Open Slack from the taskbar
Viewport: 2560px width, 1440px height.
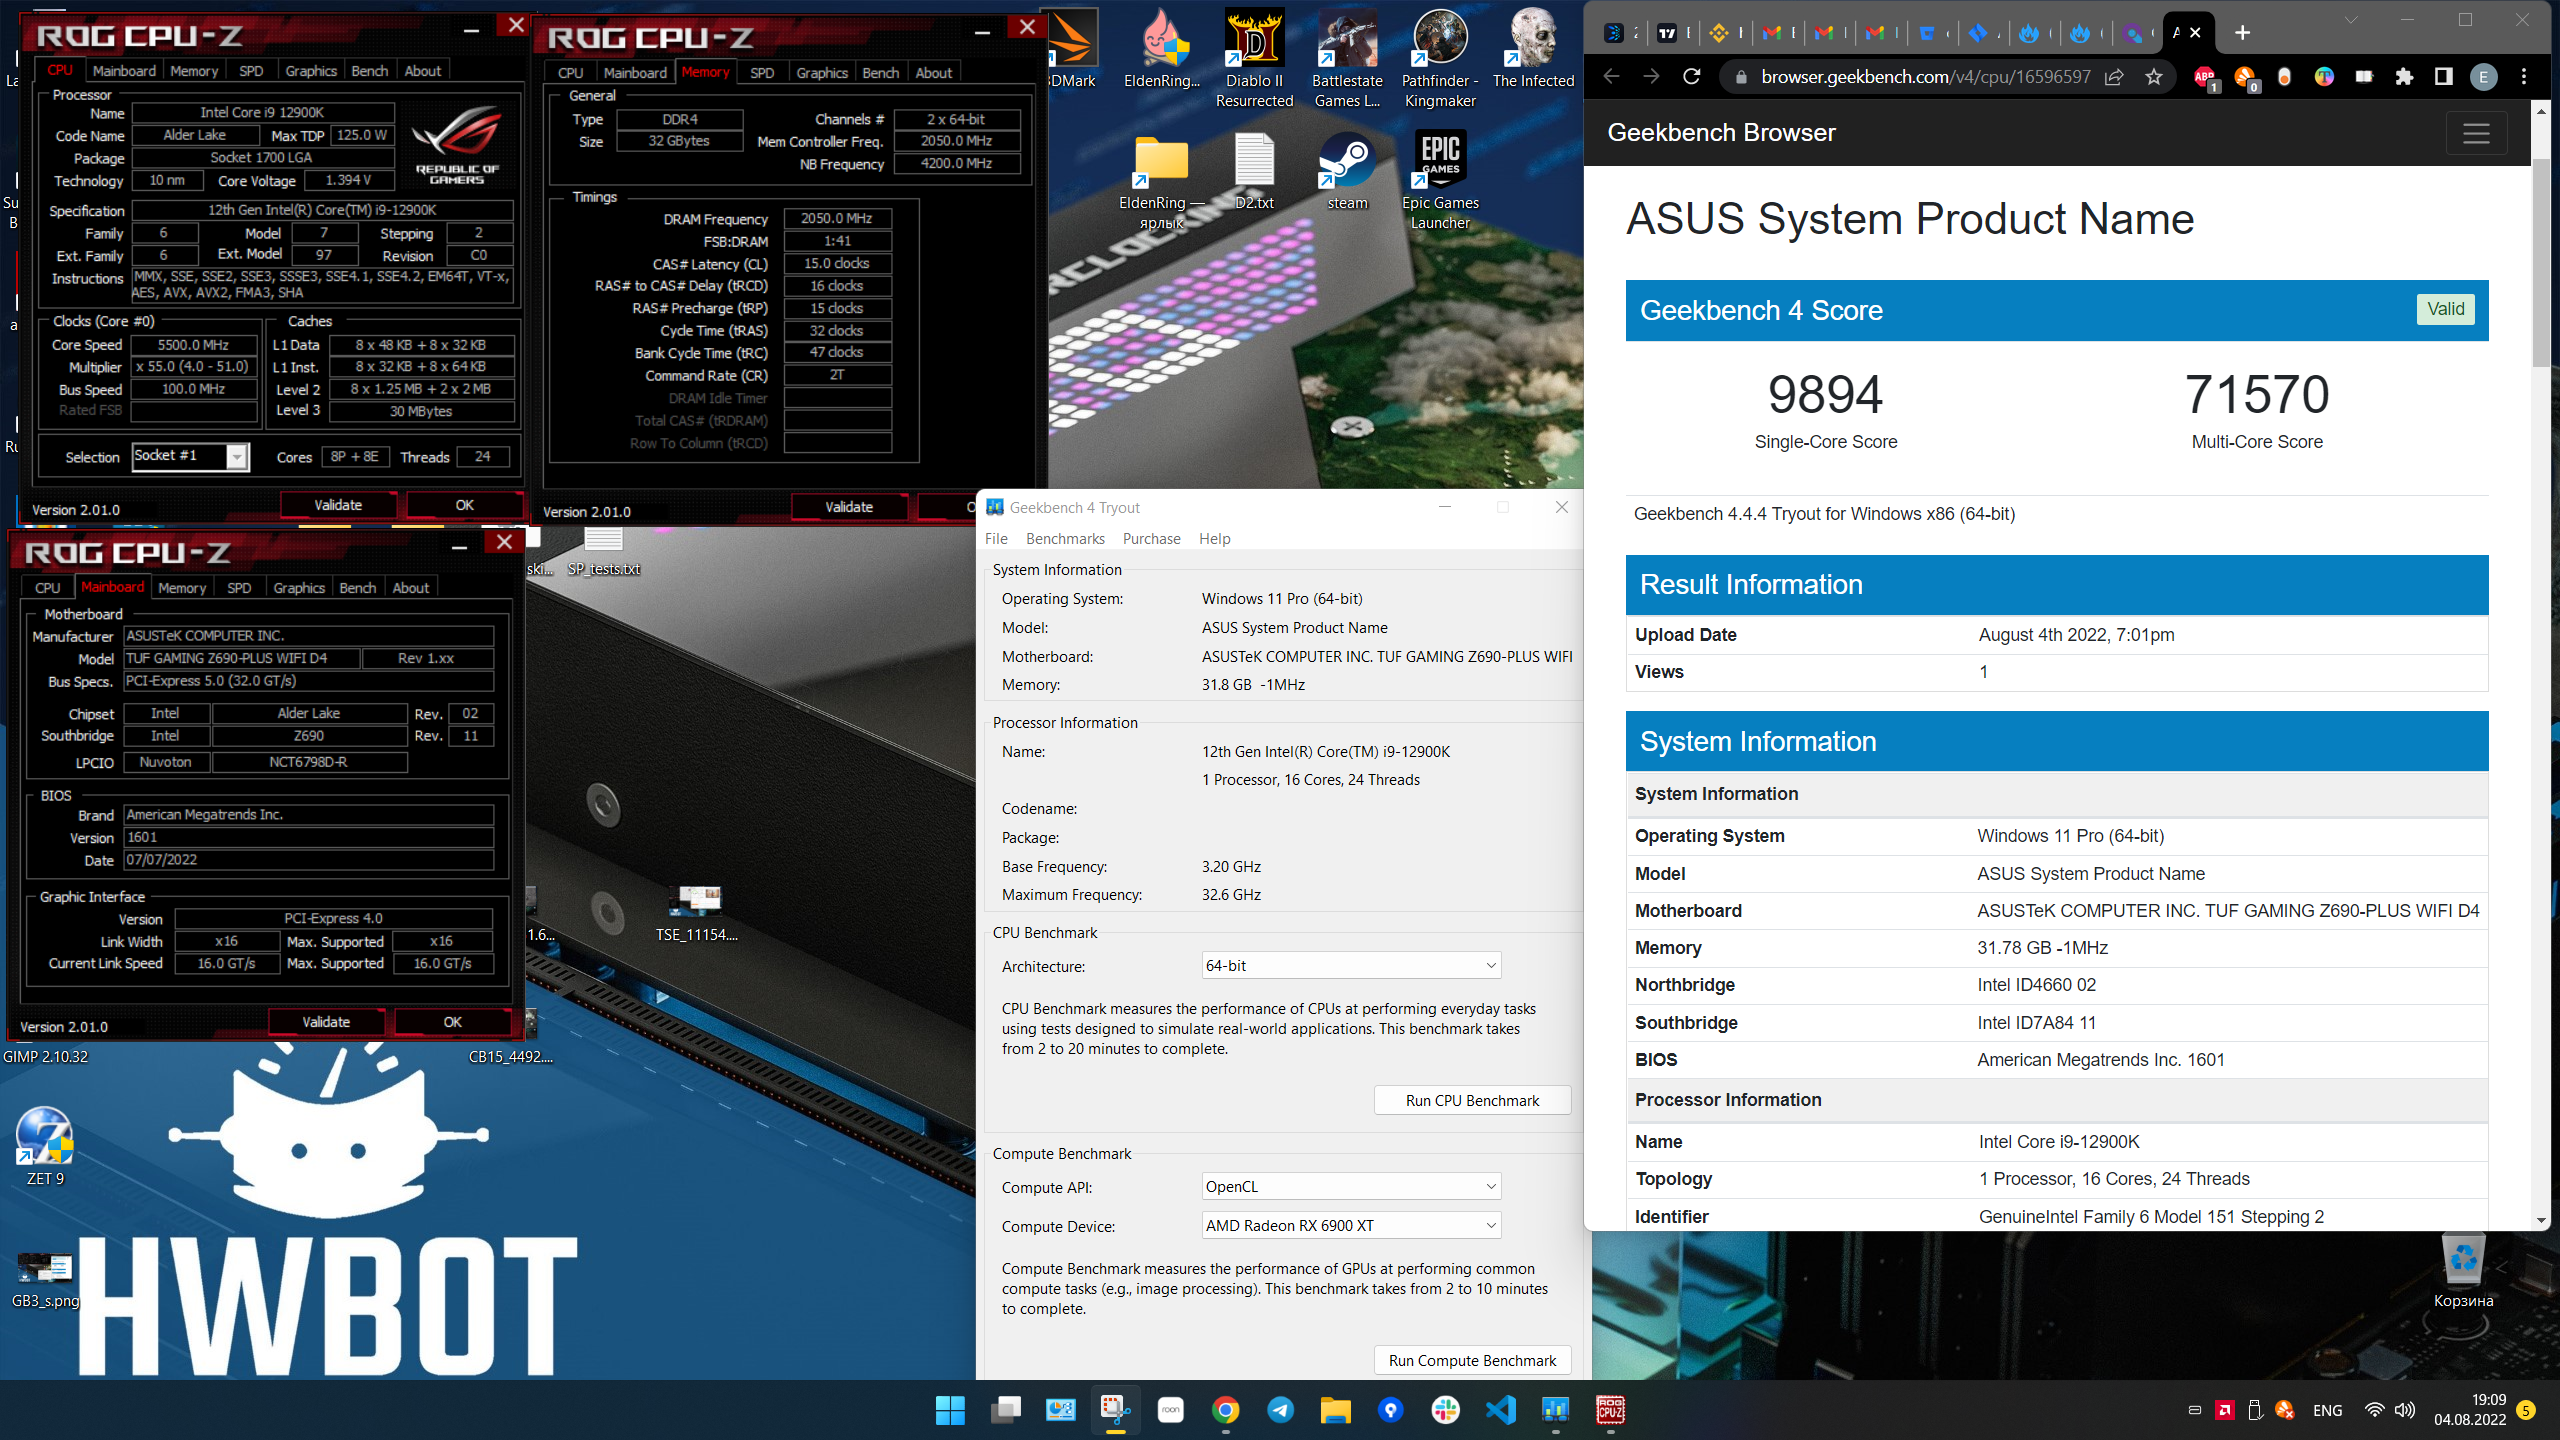coord(1445,1410)
